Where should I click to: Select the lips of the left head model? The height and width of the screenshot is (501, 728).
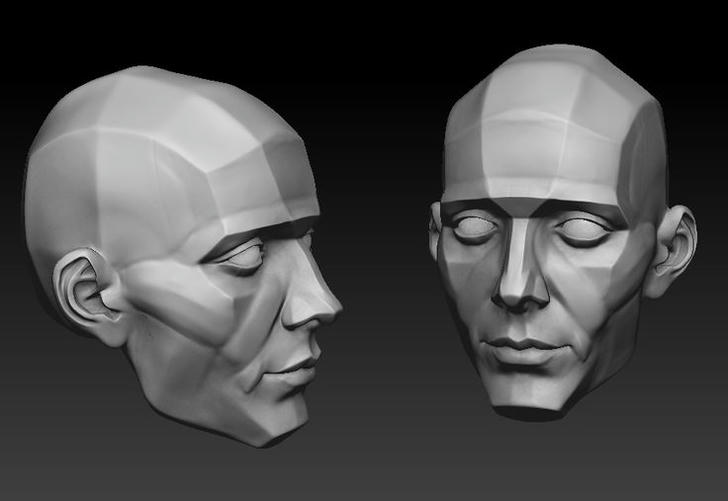[298, 370]
